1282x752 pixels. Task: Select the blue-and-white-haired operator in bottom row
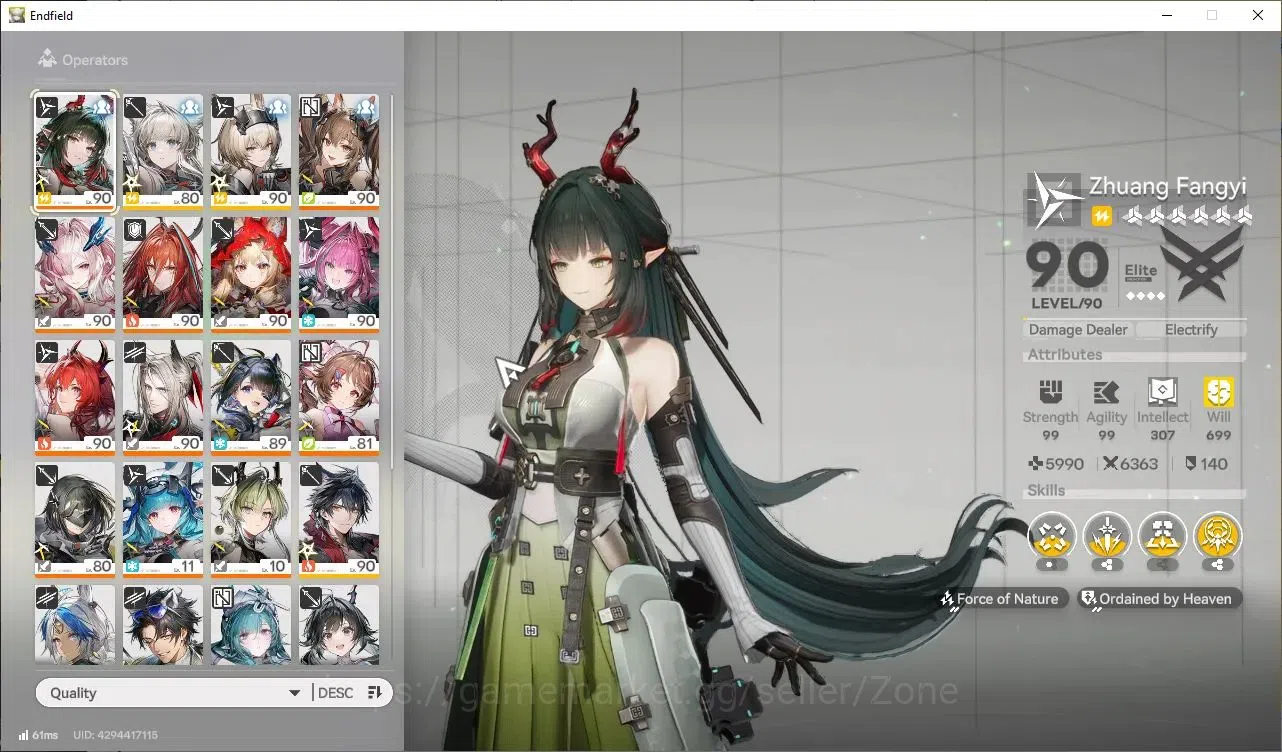point(75,625)
